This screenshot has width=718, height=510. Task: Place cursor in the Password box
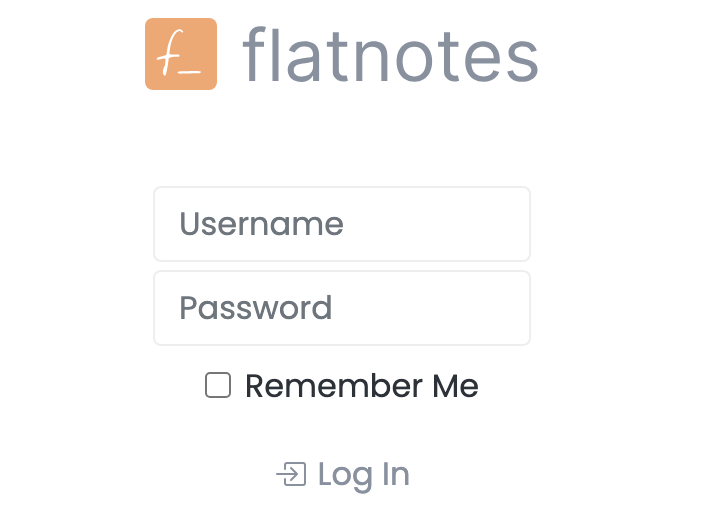(341, 308)
